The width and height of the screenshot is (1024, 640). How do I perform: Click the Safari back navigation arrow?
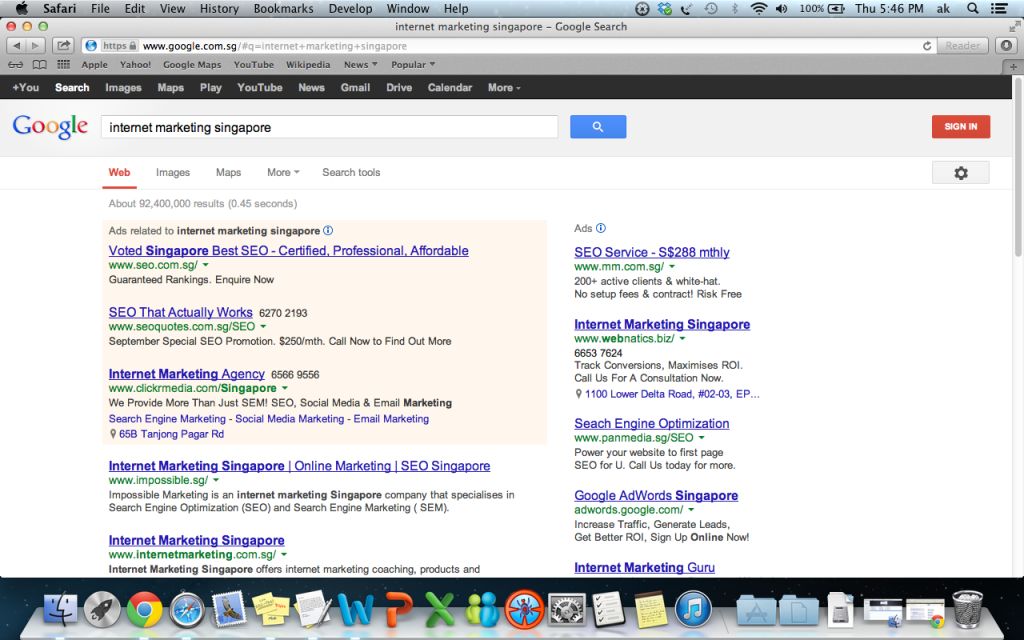tap(16, 46)
